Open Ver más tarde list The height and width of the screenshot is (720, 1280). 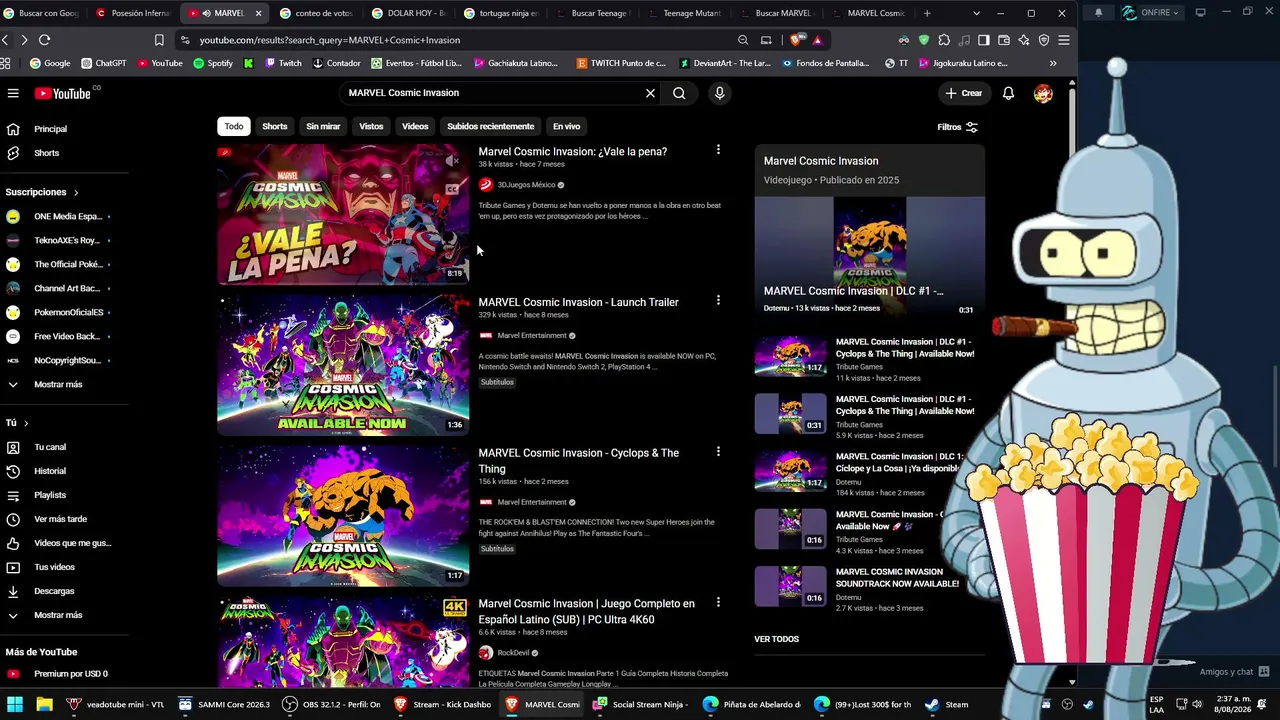tap(60, 519)
